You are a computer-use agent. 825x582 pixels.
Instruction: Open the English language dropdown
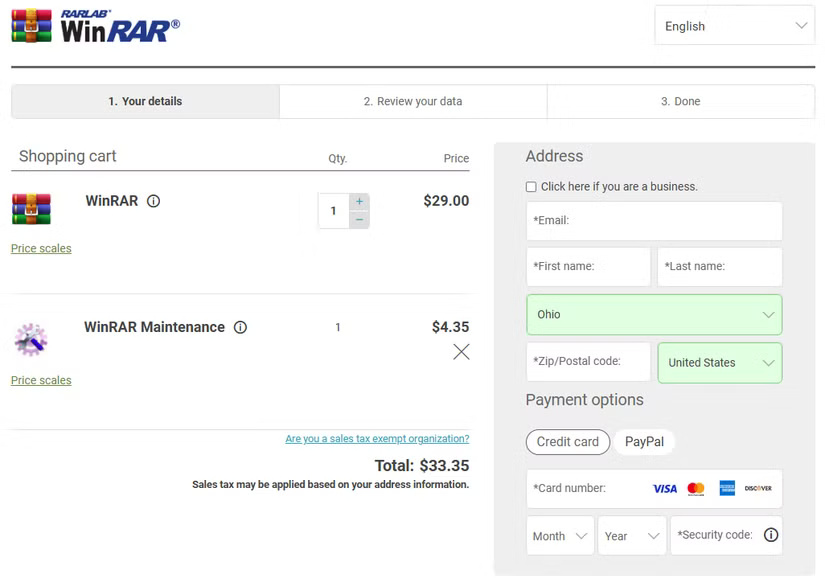(x=734, y=25)
